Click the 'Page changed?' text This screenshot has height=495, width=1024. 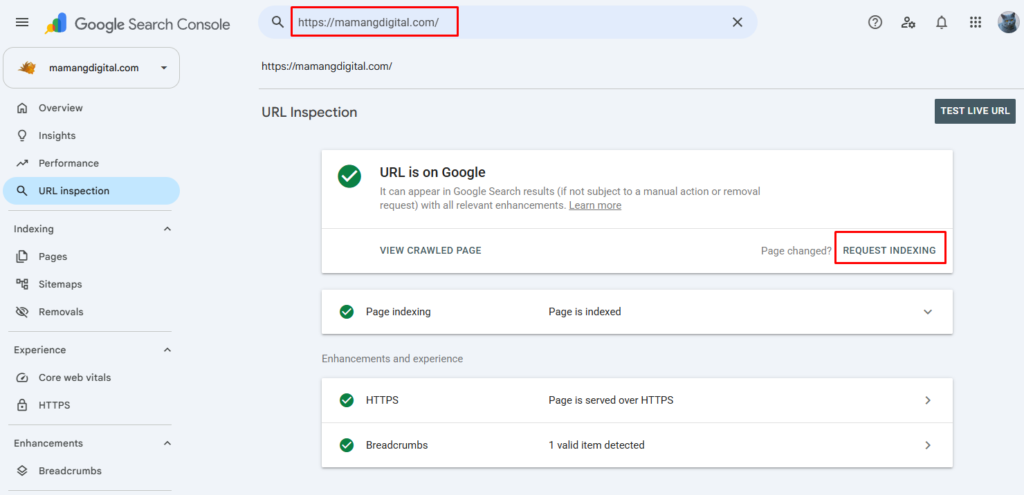point(796,251)
